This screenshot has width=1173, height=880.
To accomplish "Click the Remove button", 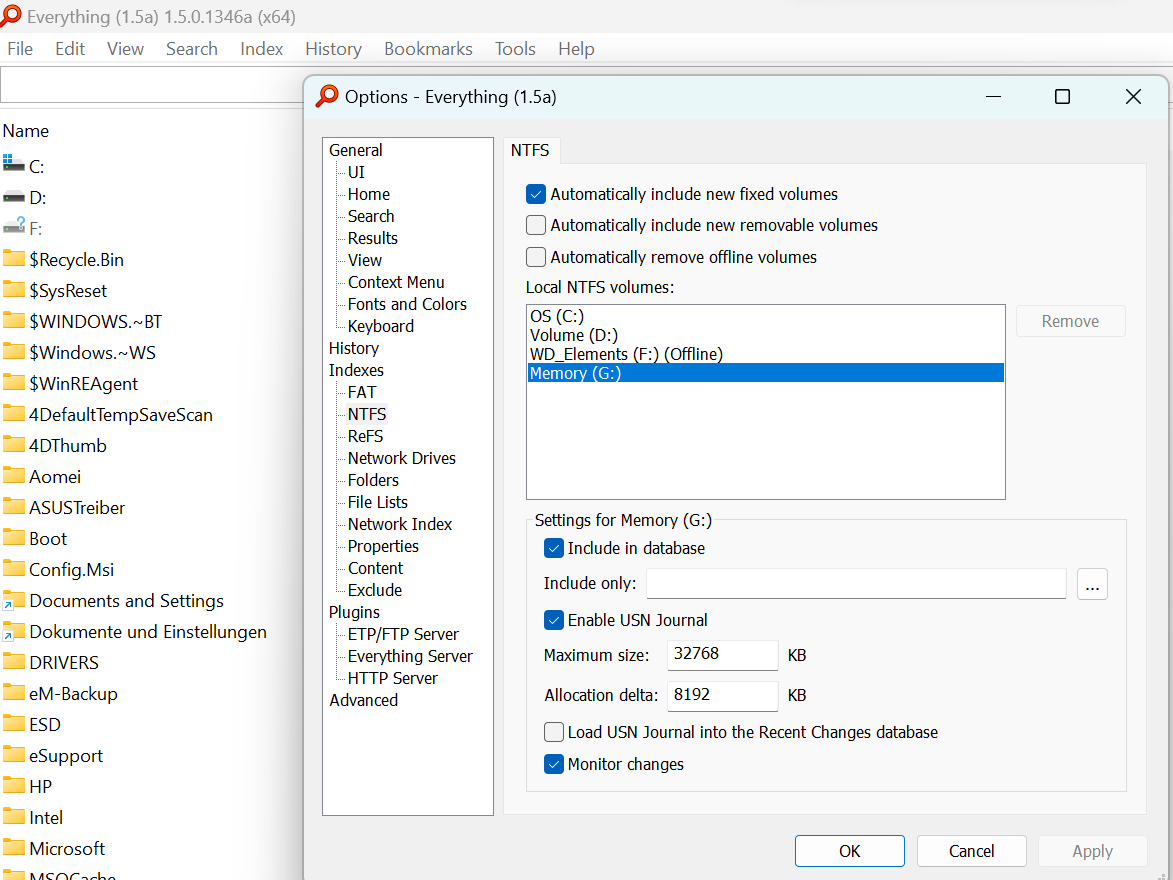I will point(1070,321).
